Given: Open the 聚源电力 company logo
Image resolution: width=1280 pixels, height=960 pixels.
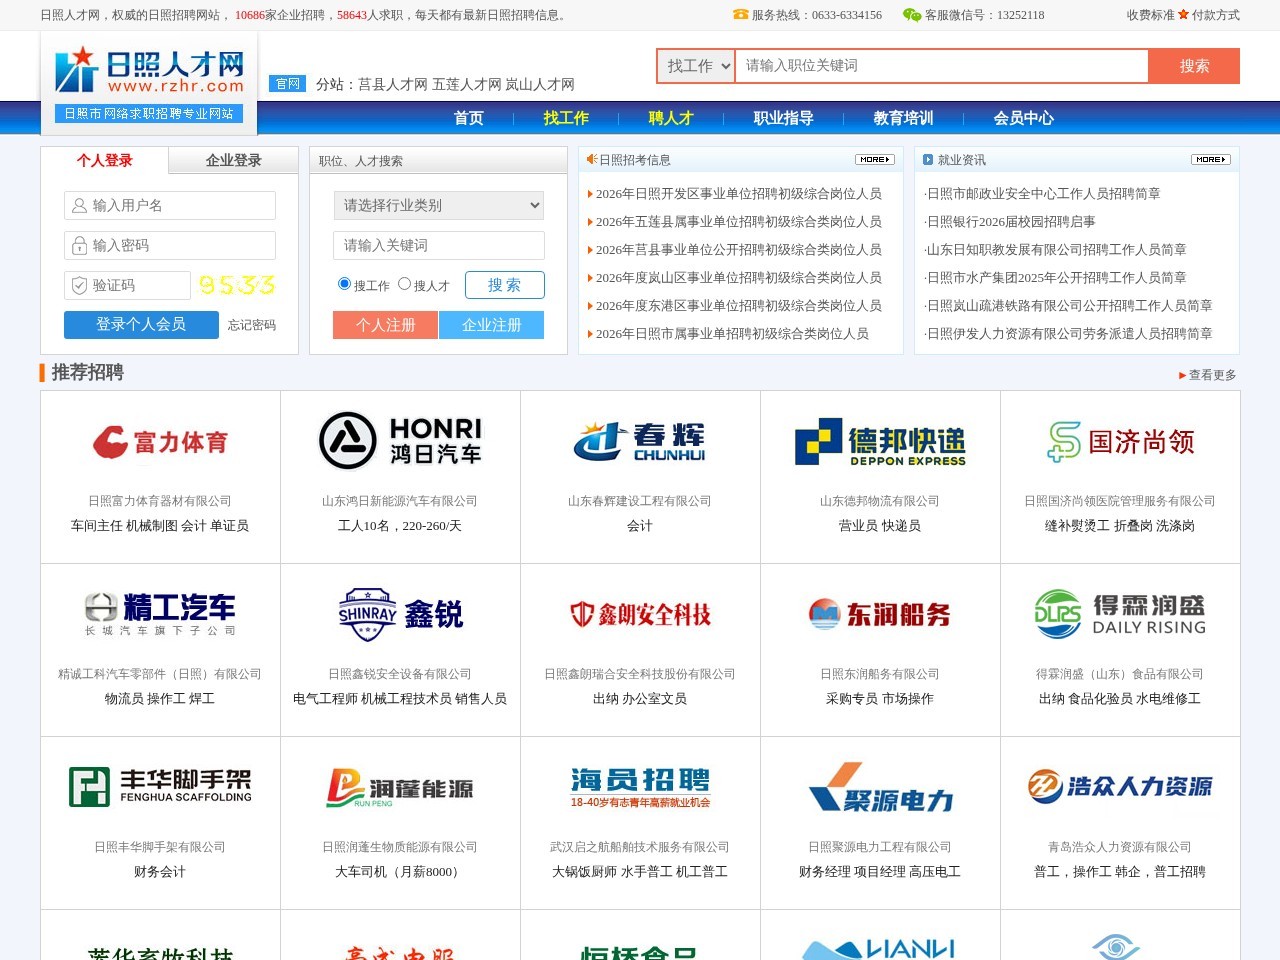Looking at the screenshot, I should (880, 788).
